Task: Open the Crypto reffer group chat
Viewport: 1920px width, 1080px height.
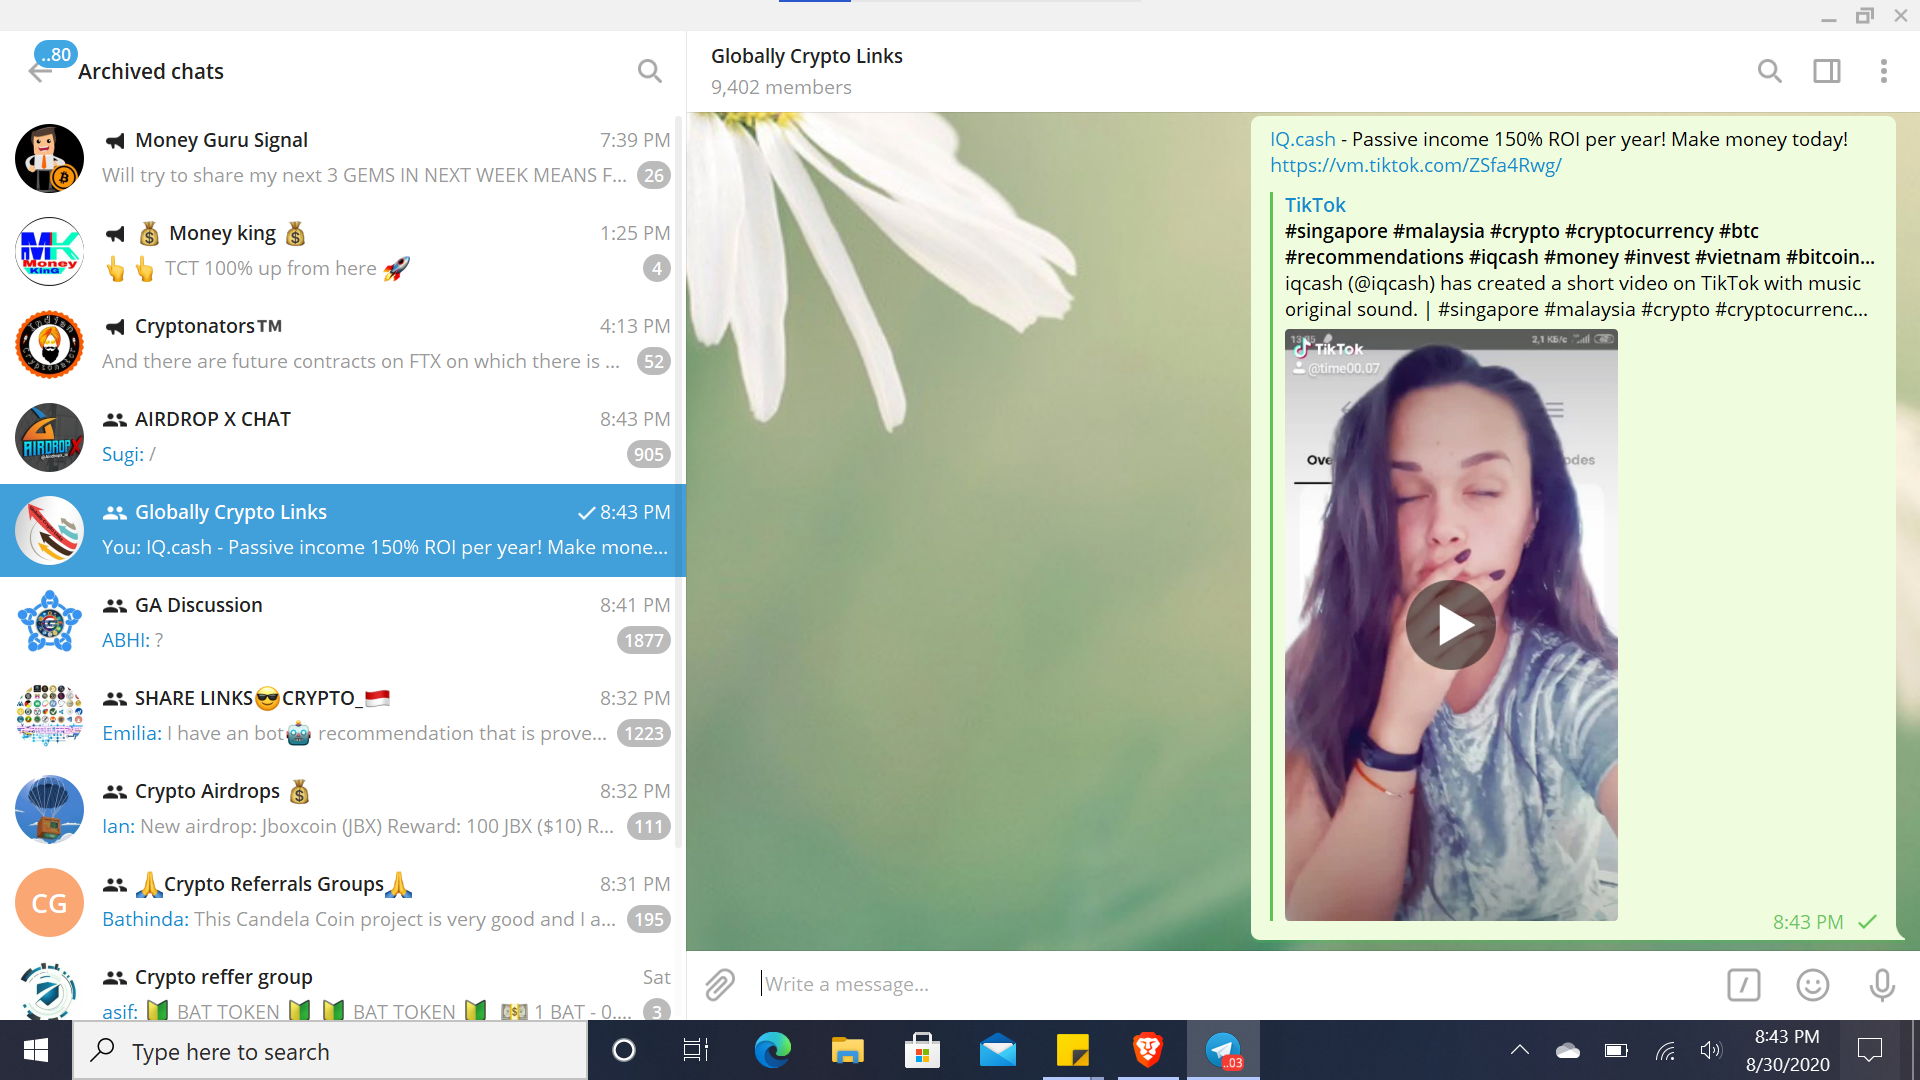Action: tap(343, 985)
